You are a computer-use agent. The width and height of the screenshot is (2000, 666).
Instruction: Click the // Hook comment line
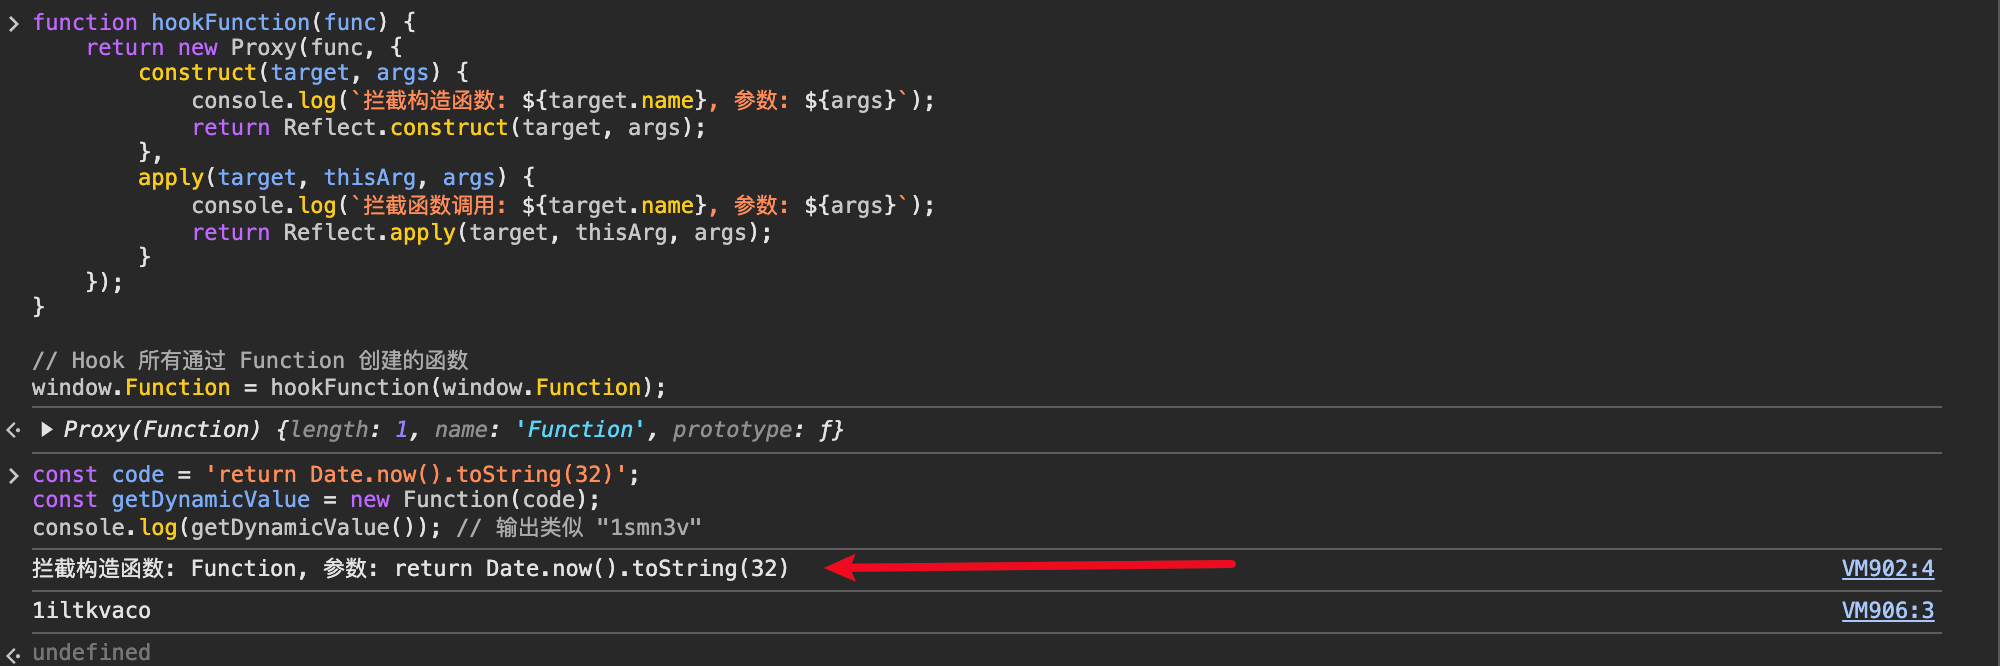pos(250,361)
